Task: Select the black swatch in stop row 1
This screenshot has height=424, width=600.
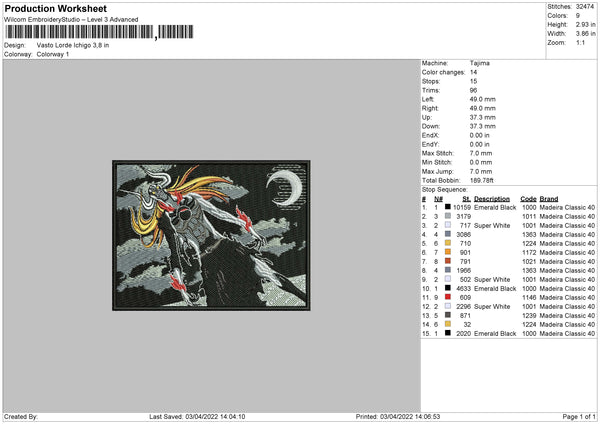Action: pyautogui.click(x=448, y=207)
